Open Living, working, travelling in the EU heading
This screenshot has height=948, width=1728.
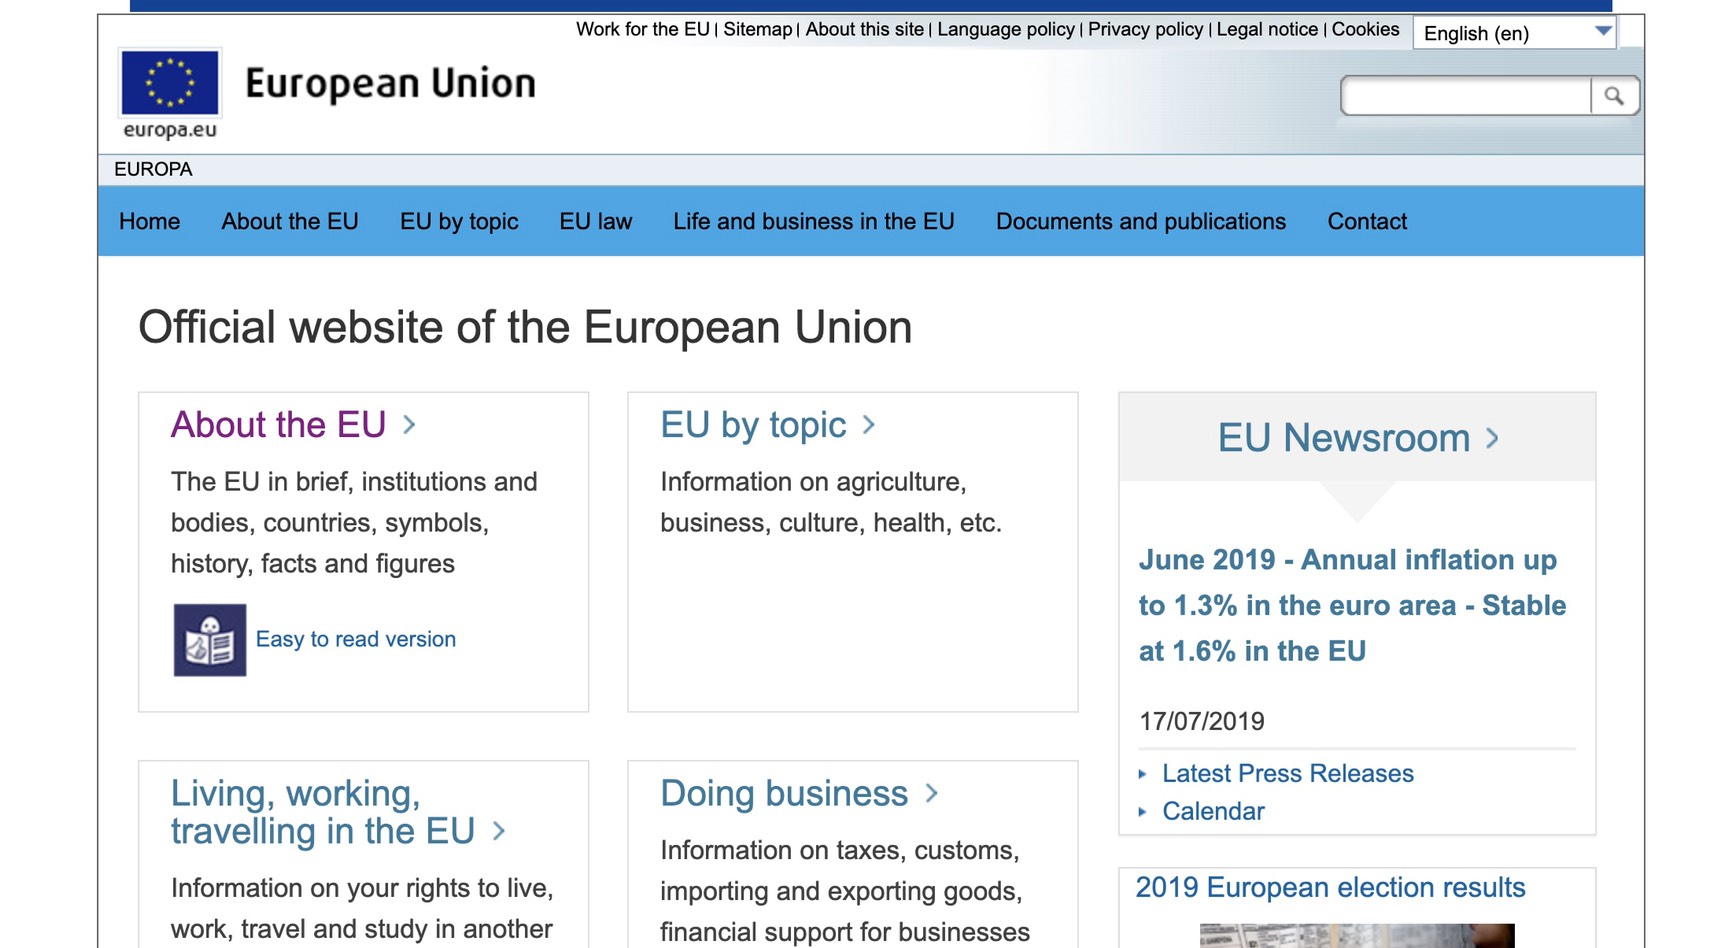point(322,812)
